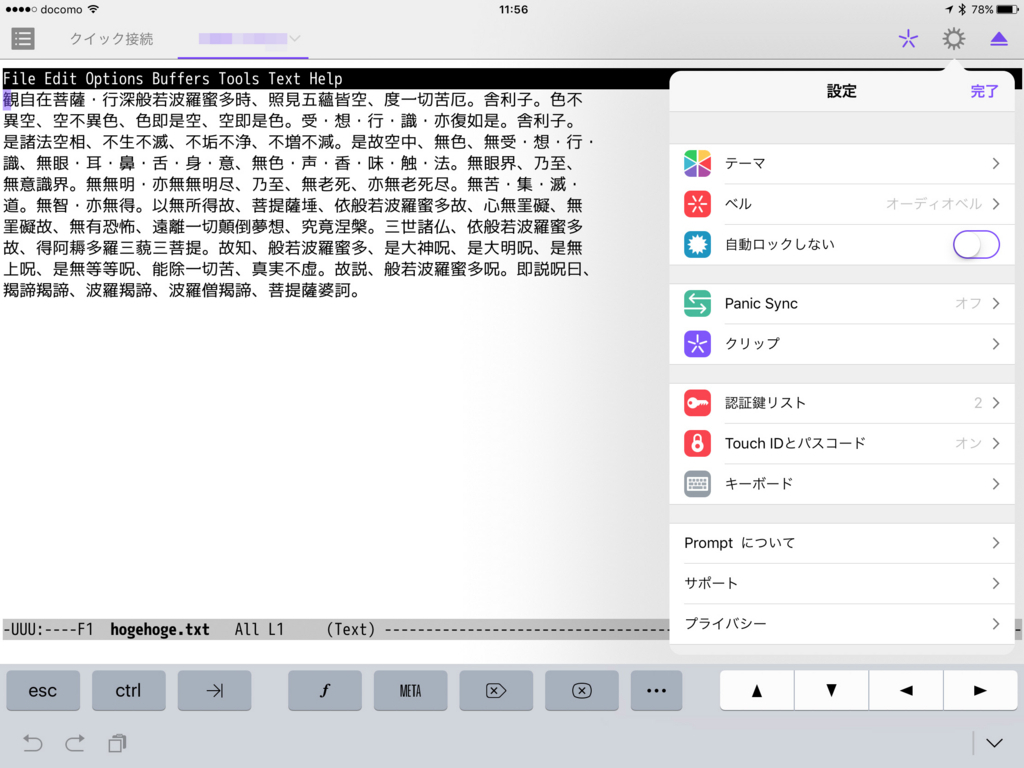The image size is (1024, 768).
Task: Toggle the 自動ロックしない switch
Action: [x=976, y=244]
